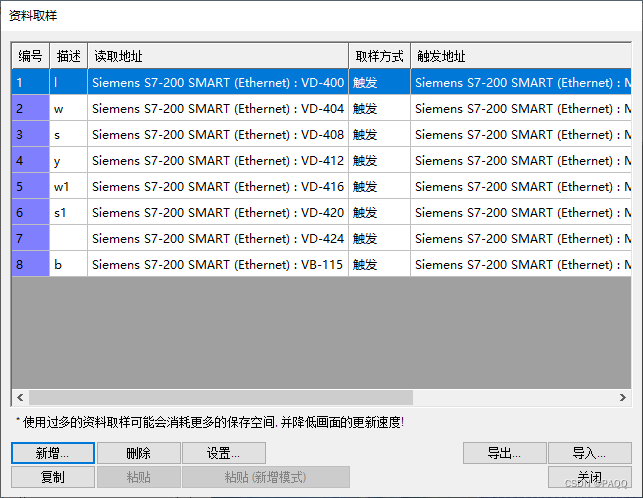
Task: Click the 导入... button
Action: coord(590,453)
